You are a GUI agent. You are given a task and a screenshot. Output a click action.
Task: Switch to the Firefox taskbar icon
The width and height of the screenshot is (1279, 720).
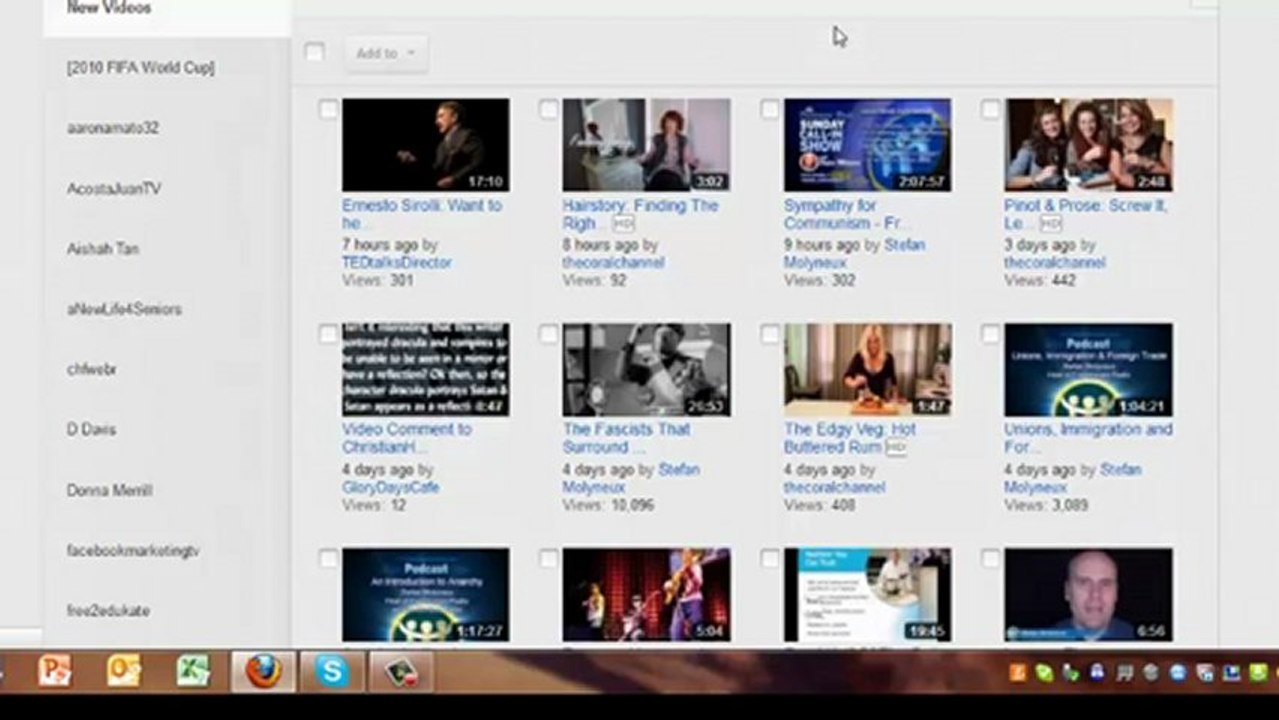click(263, 670)
